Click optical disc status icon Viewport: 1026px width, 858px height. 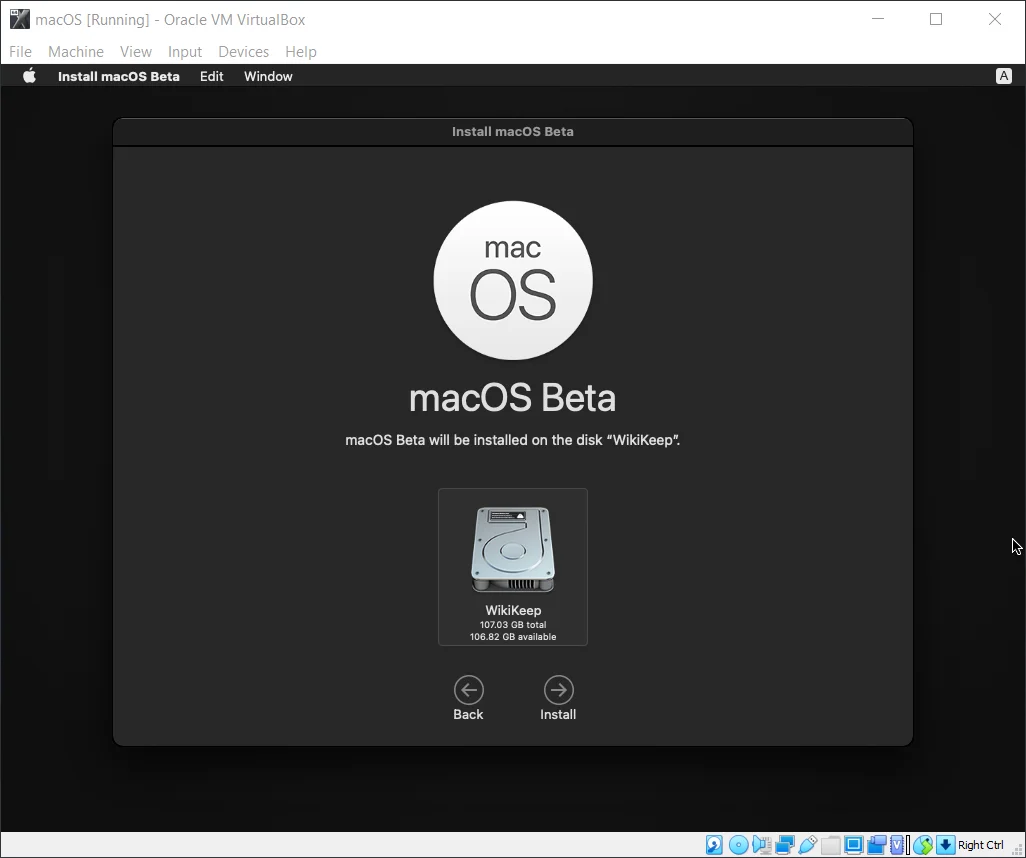tap(739, 845)
